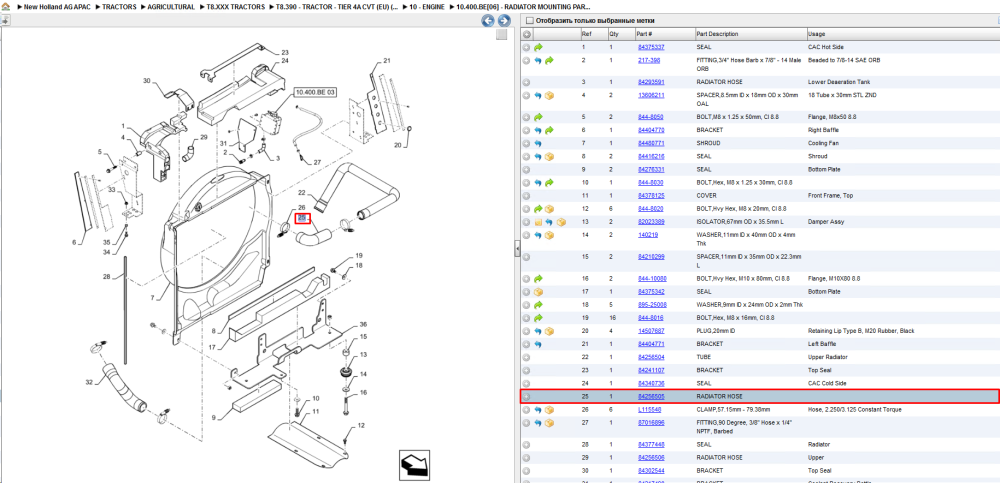The width and height of the screenshot is (1000, 483).
Task: Open part number link 217-398
Action: [649, 61]
